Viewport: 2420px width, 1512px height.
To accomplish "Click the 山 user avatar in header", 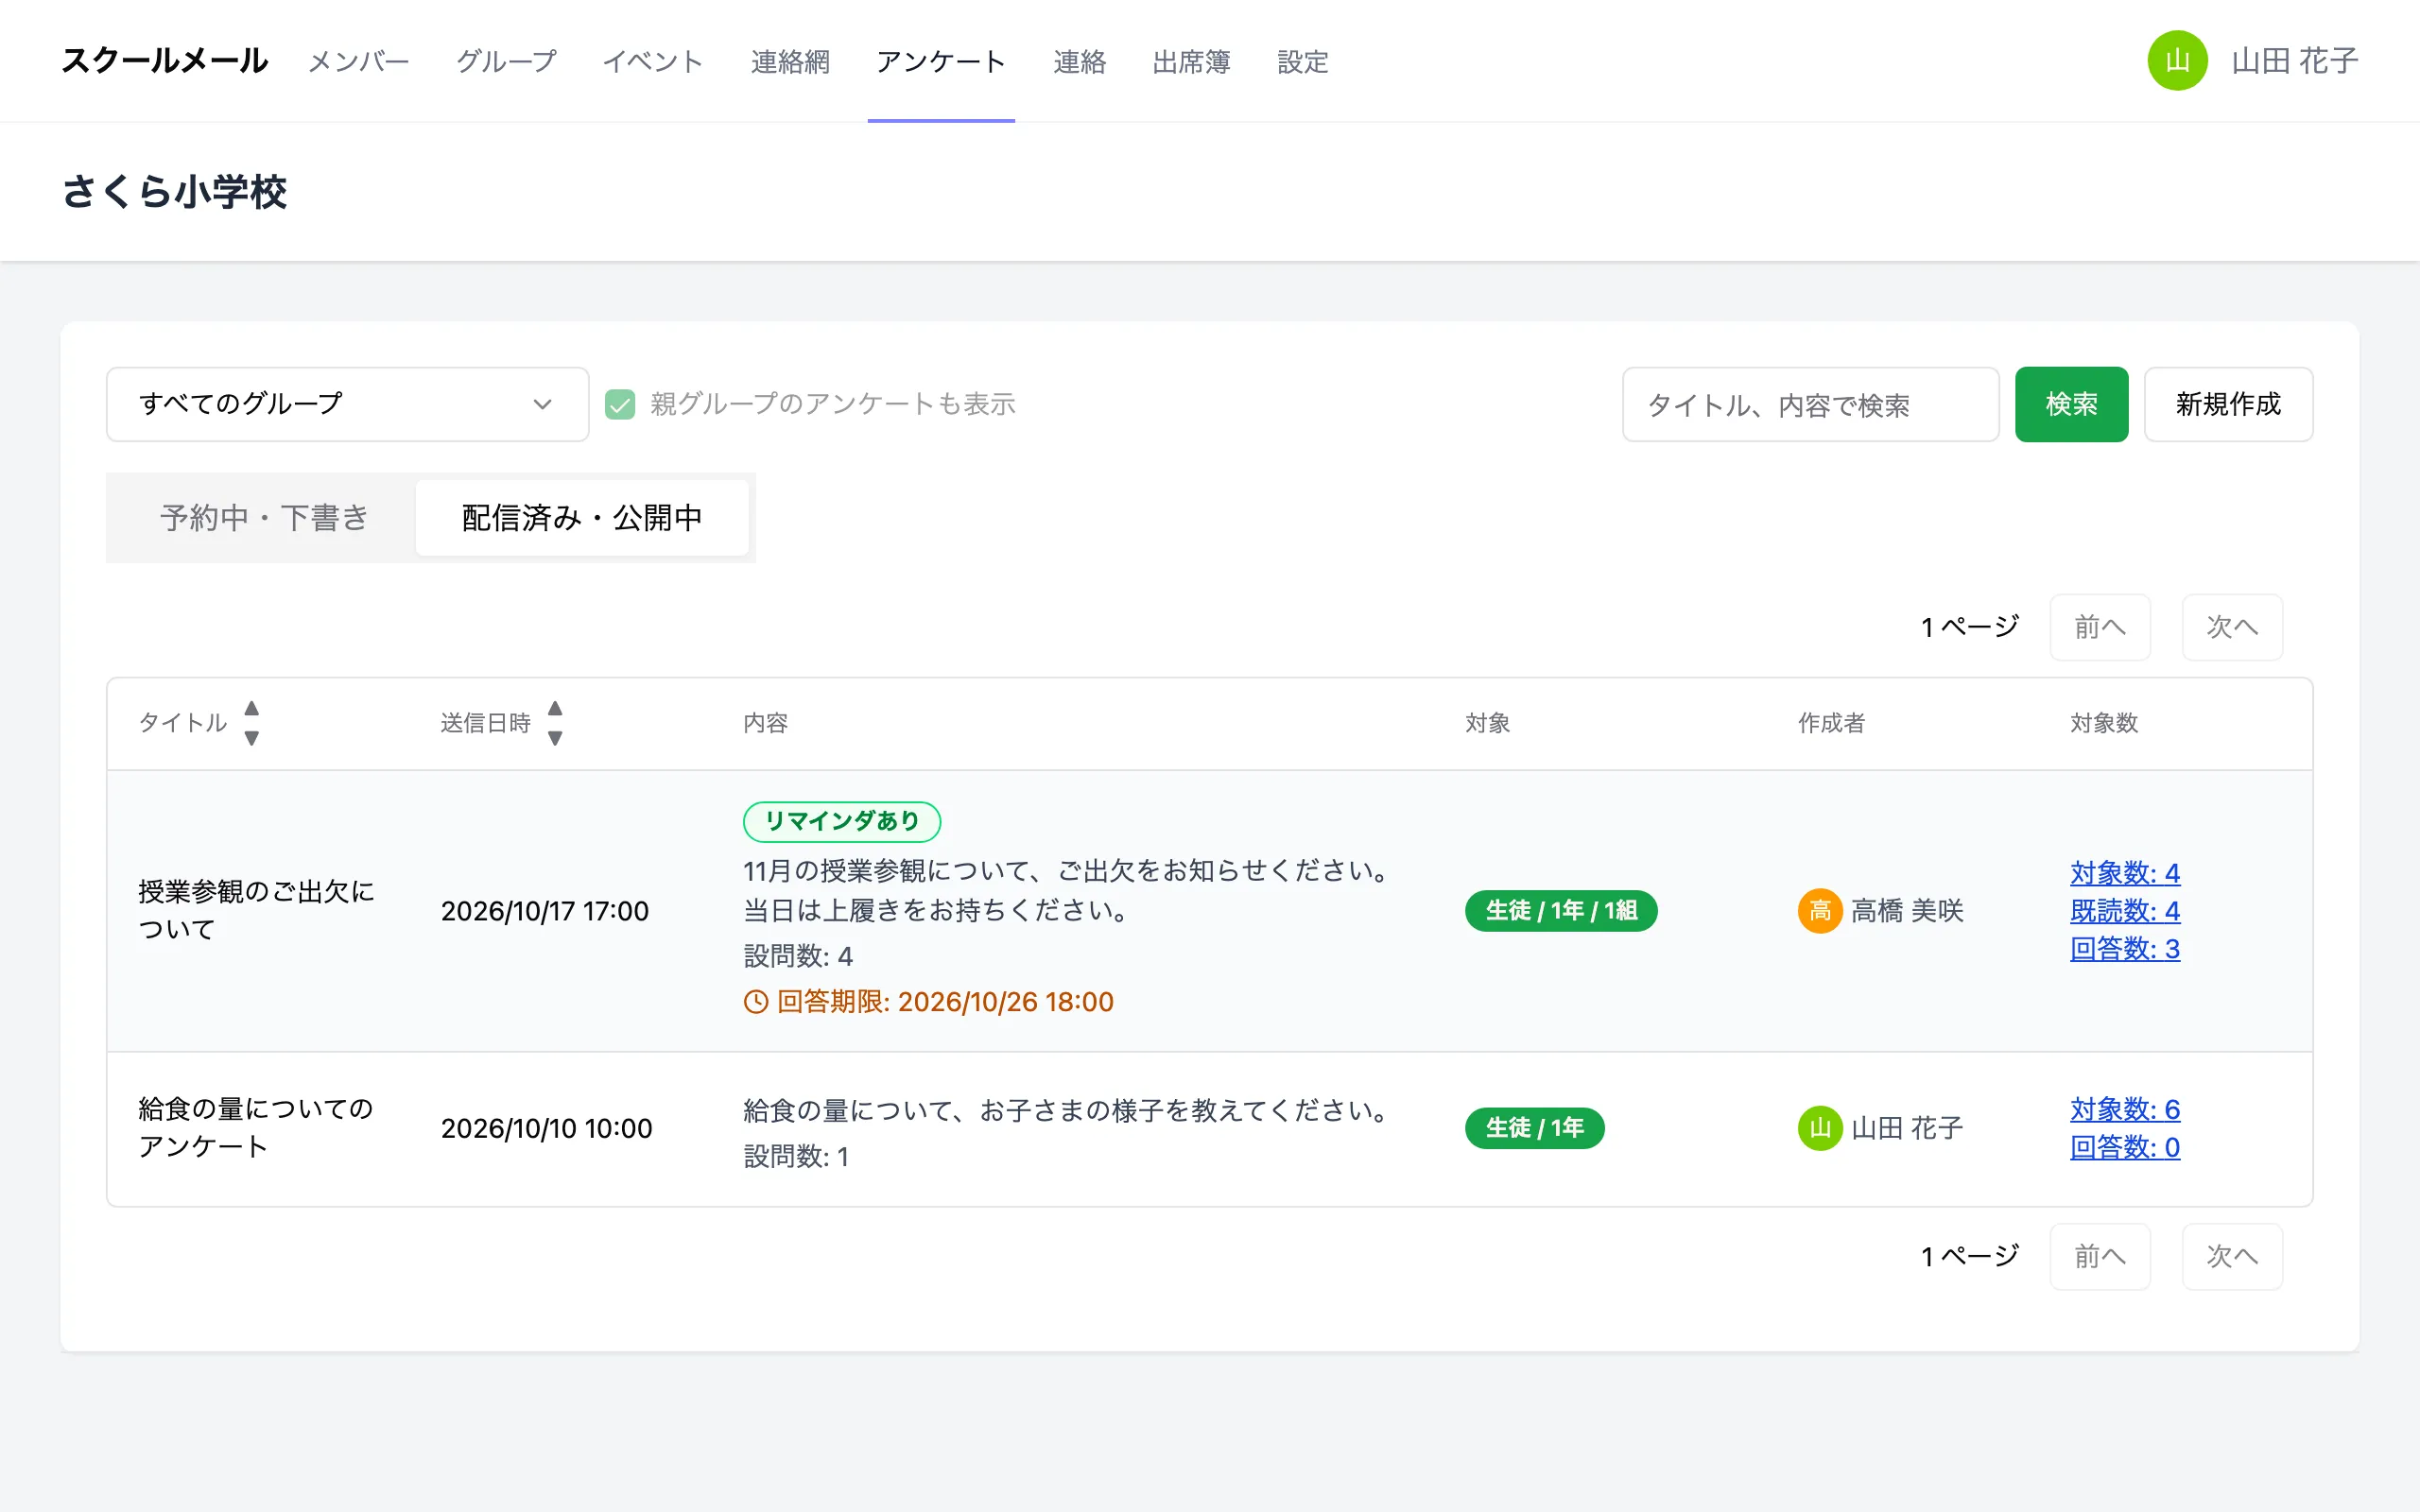I will pos(2177,61).
